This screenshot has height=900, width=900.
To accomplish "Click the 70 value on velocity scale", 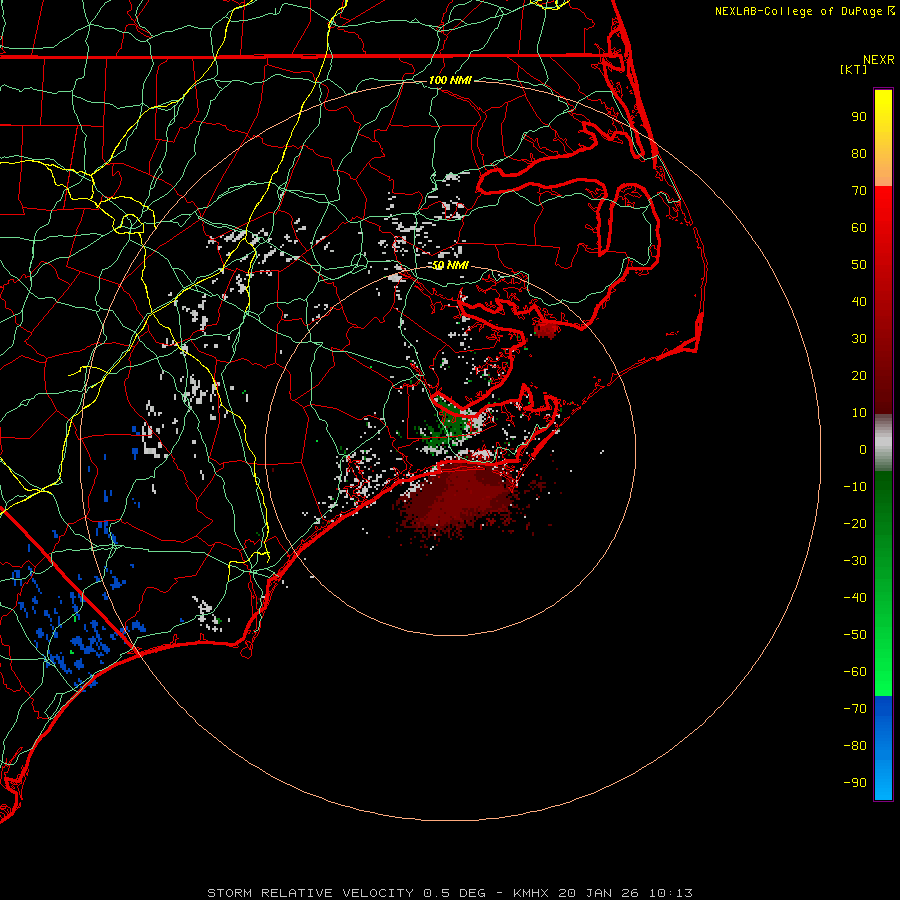I will (859, 191).
